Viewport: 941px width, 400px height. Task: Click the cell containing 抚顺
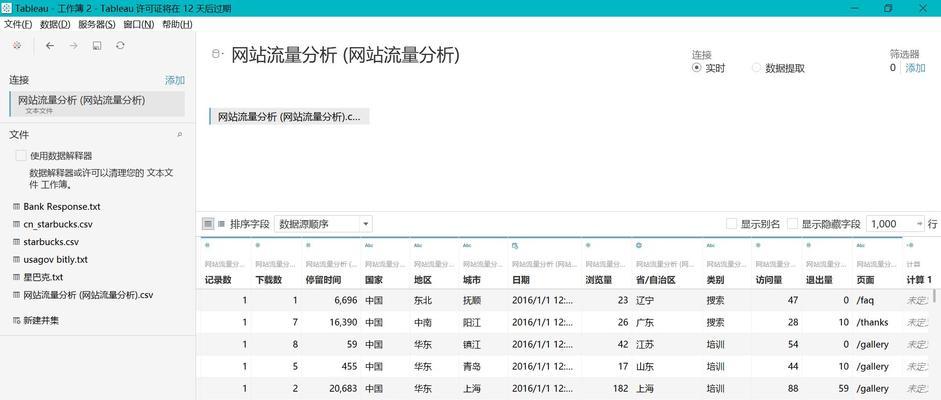(x=484, y=300)
